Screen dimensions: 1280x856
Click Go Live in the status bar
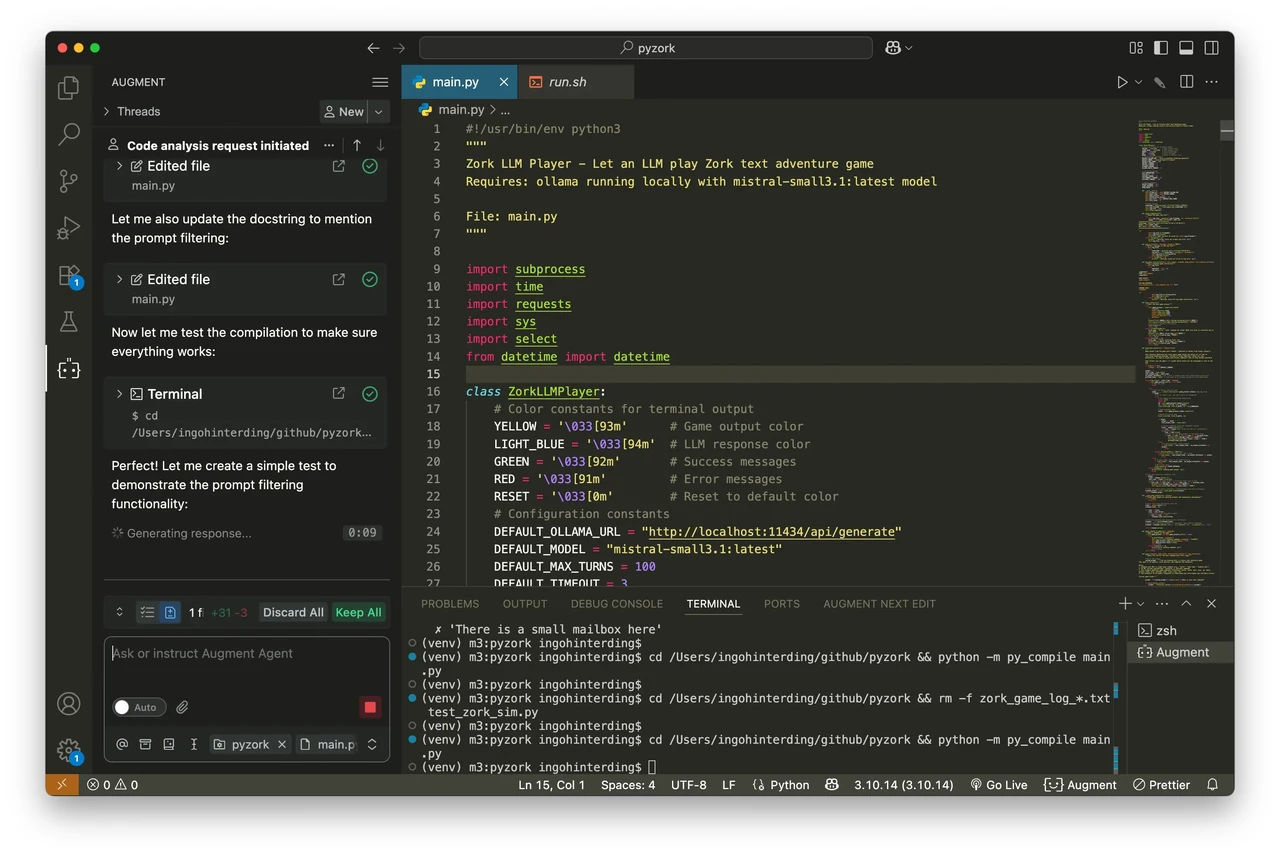tap(998, 785)
